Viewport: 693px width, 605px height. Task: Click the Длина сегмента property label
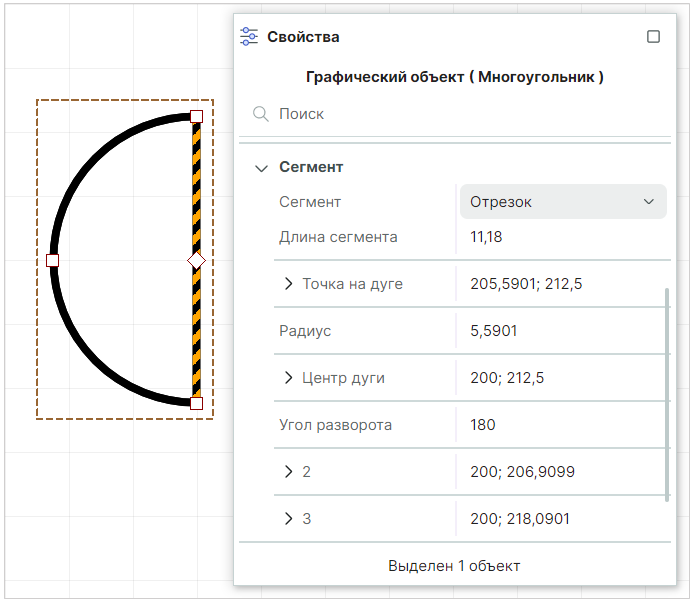(x=338, y=237)
